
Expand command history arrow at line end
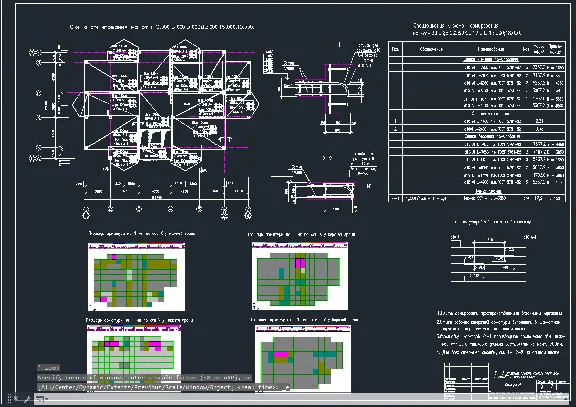coord(287,388)
